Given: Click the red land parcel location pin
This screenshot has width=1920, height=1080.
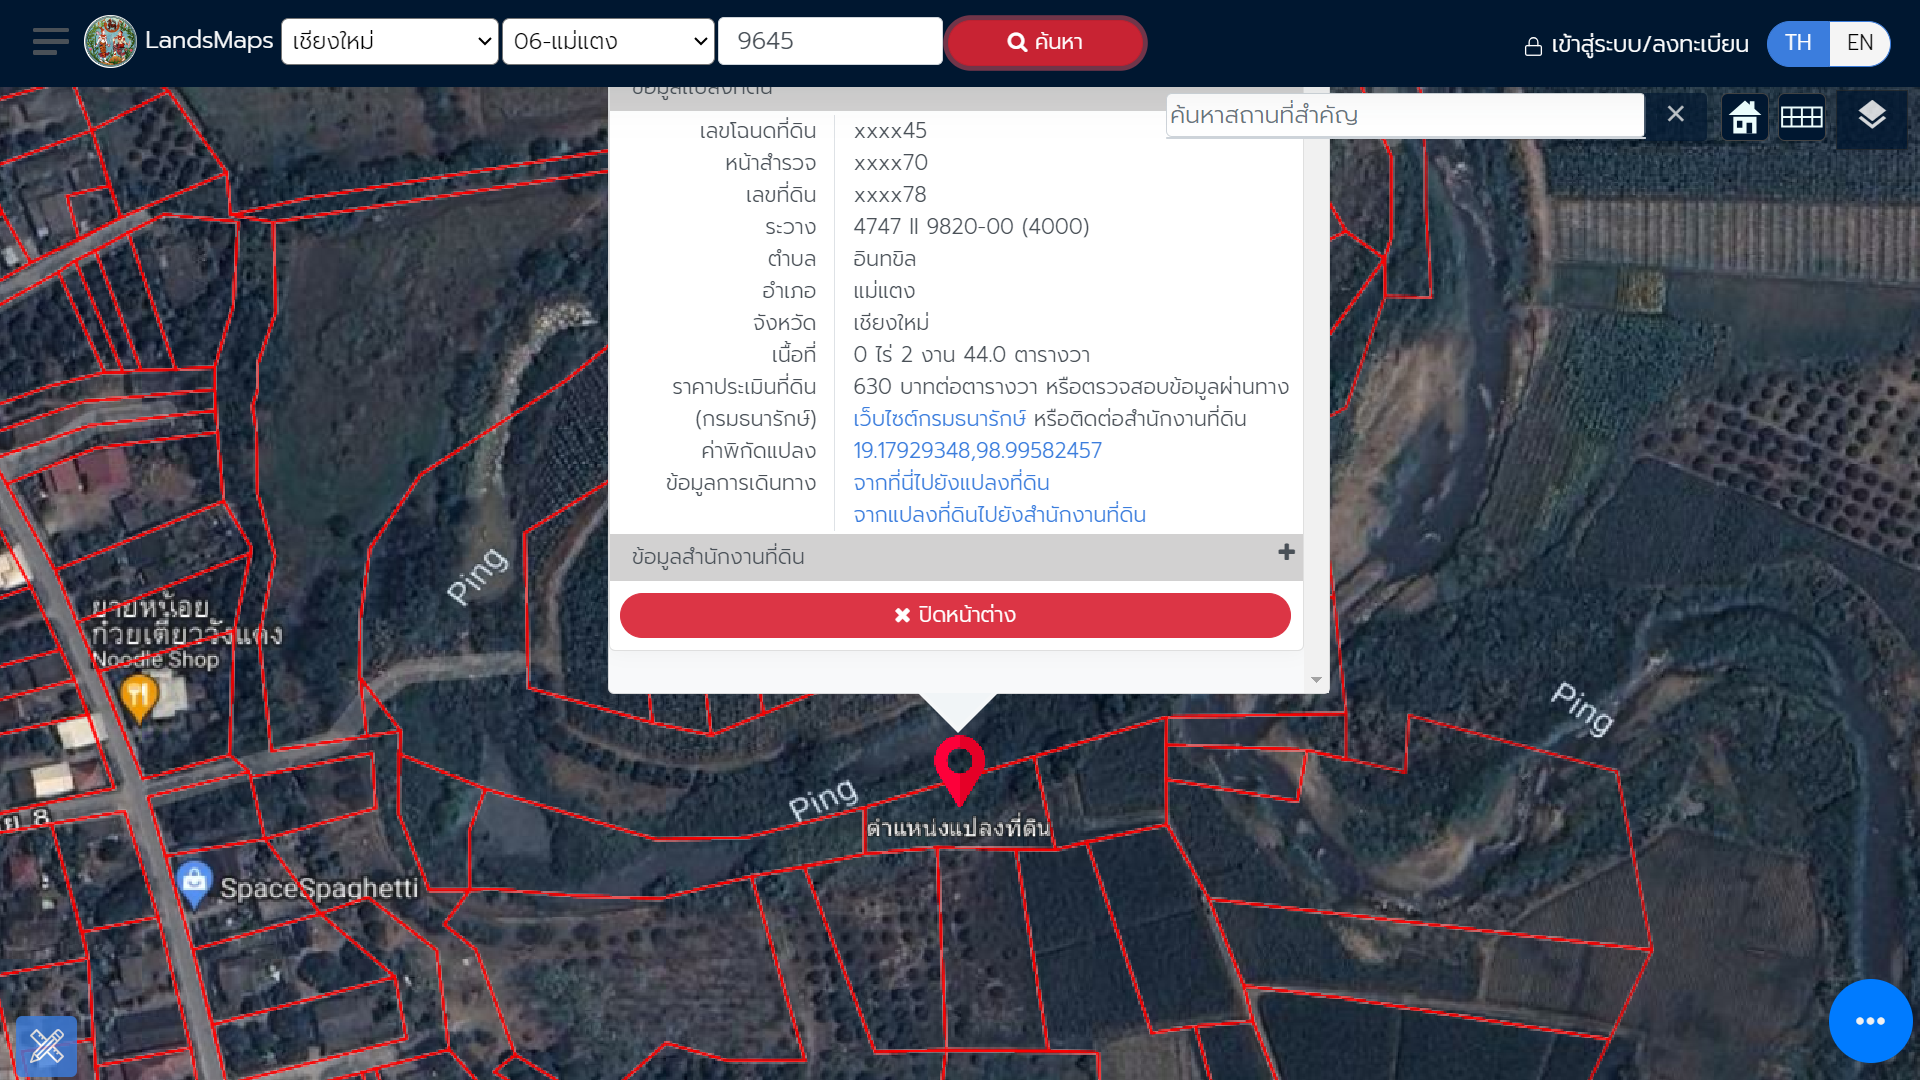Looking at the screenshot, I should (959, 768).
